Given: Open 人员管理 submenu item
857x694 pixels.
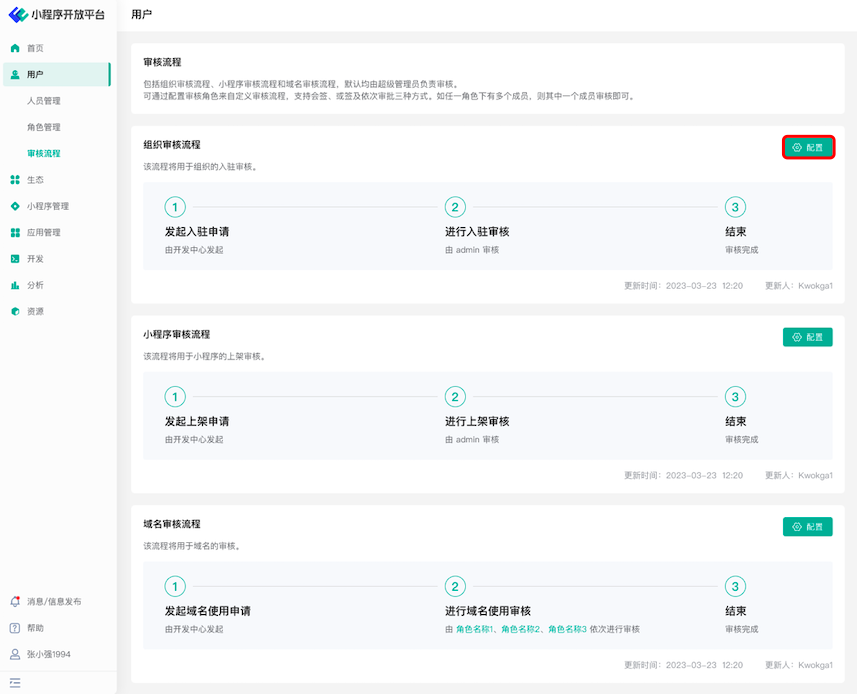Looking at the screenshot, I should tap(44, 101).
